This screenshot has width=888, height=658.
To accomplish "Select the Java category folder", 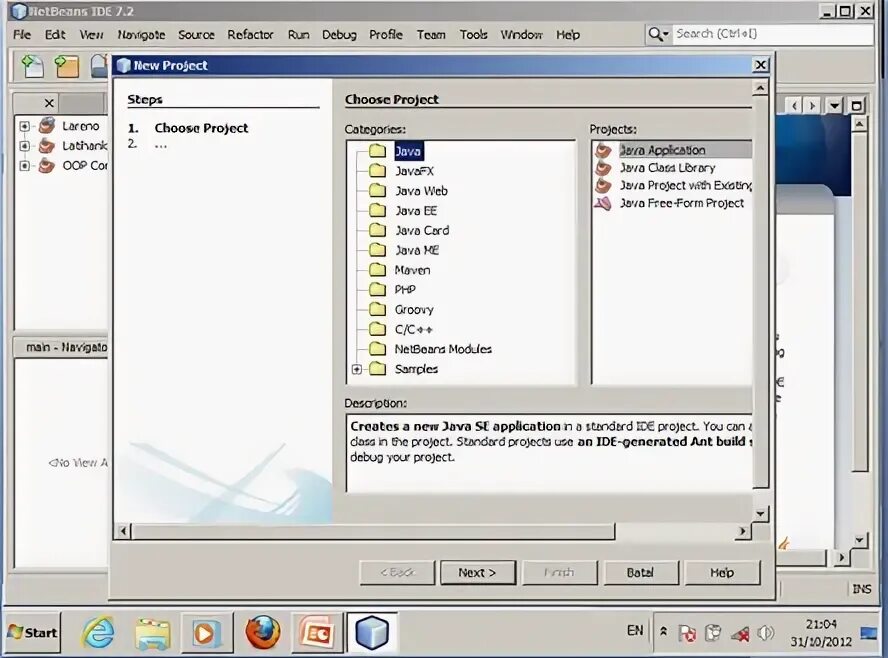I will coord(407,151).
